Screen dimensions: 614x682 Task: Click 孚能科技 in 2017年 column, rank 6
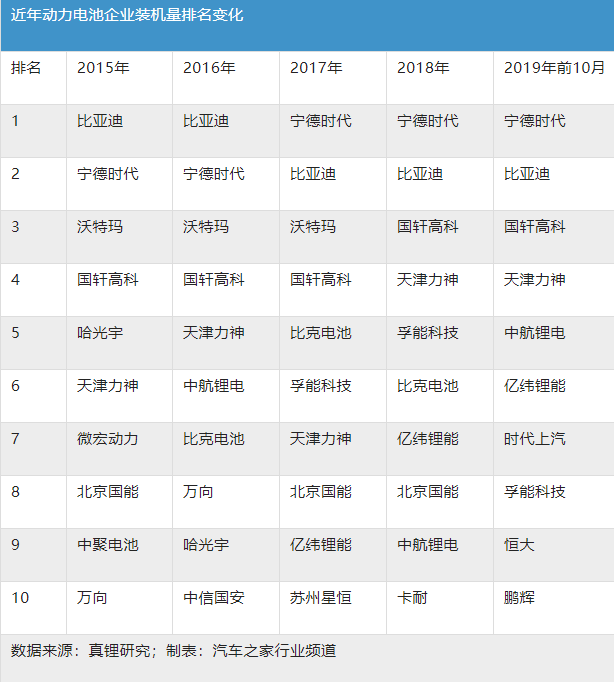pos(321,386)
